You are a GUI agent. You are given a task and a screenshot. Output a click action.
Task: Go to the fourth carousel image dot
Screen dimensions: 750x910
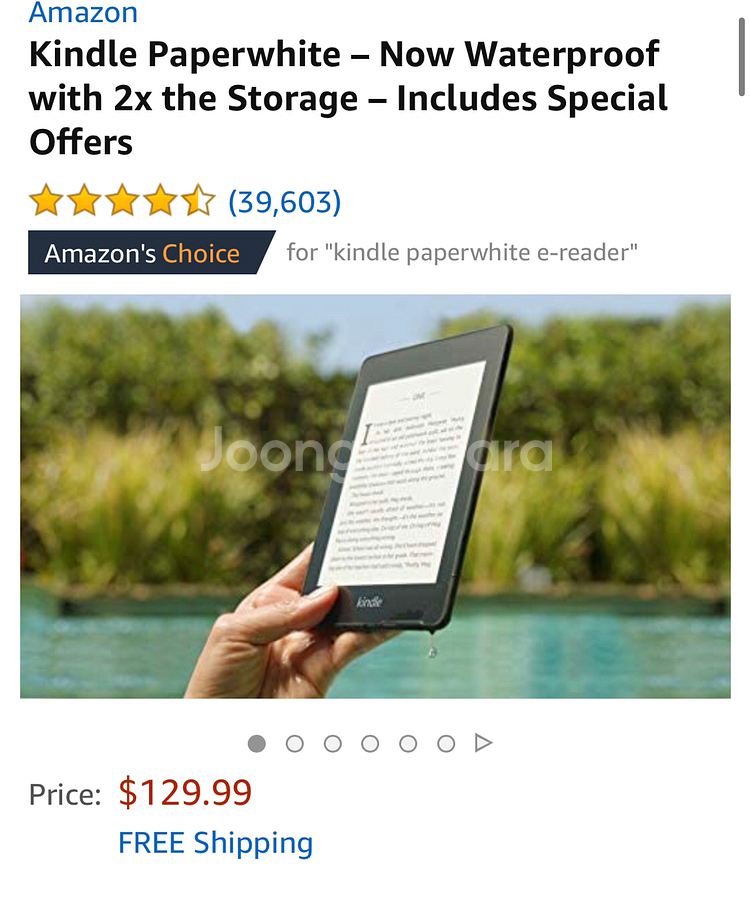click(370, 743)
